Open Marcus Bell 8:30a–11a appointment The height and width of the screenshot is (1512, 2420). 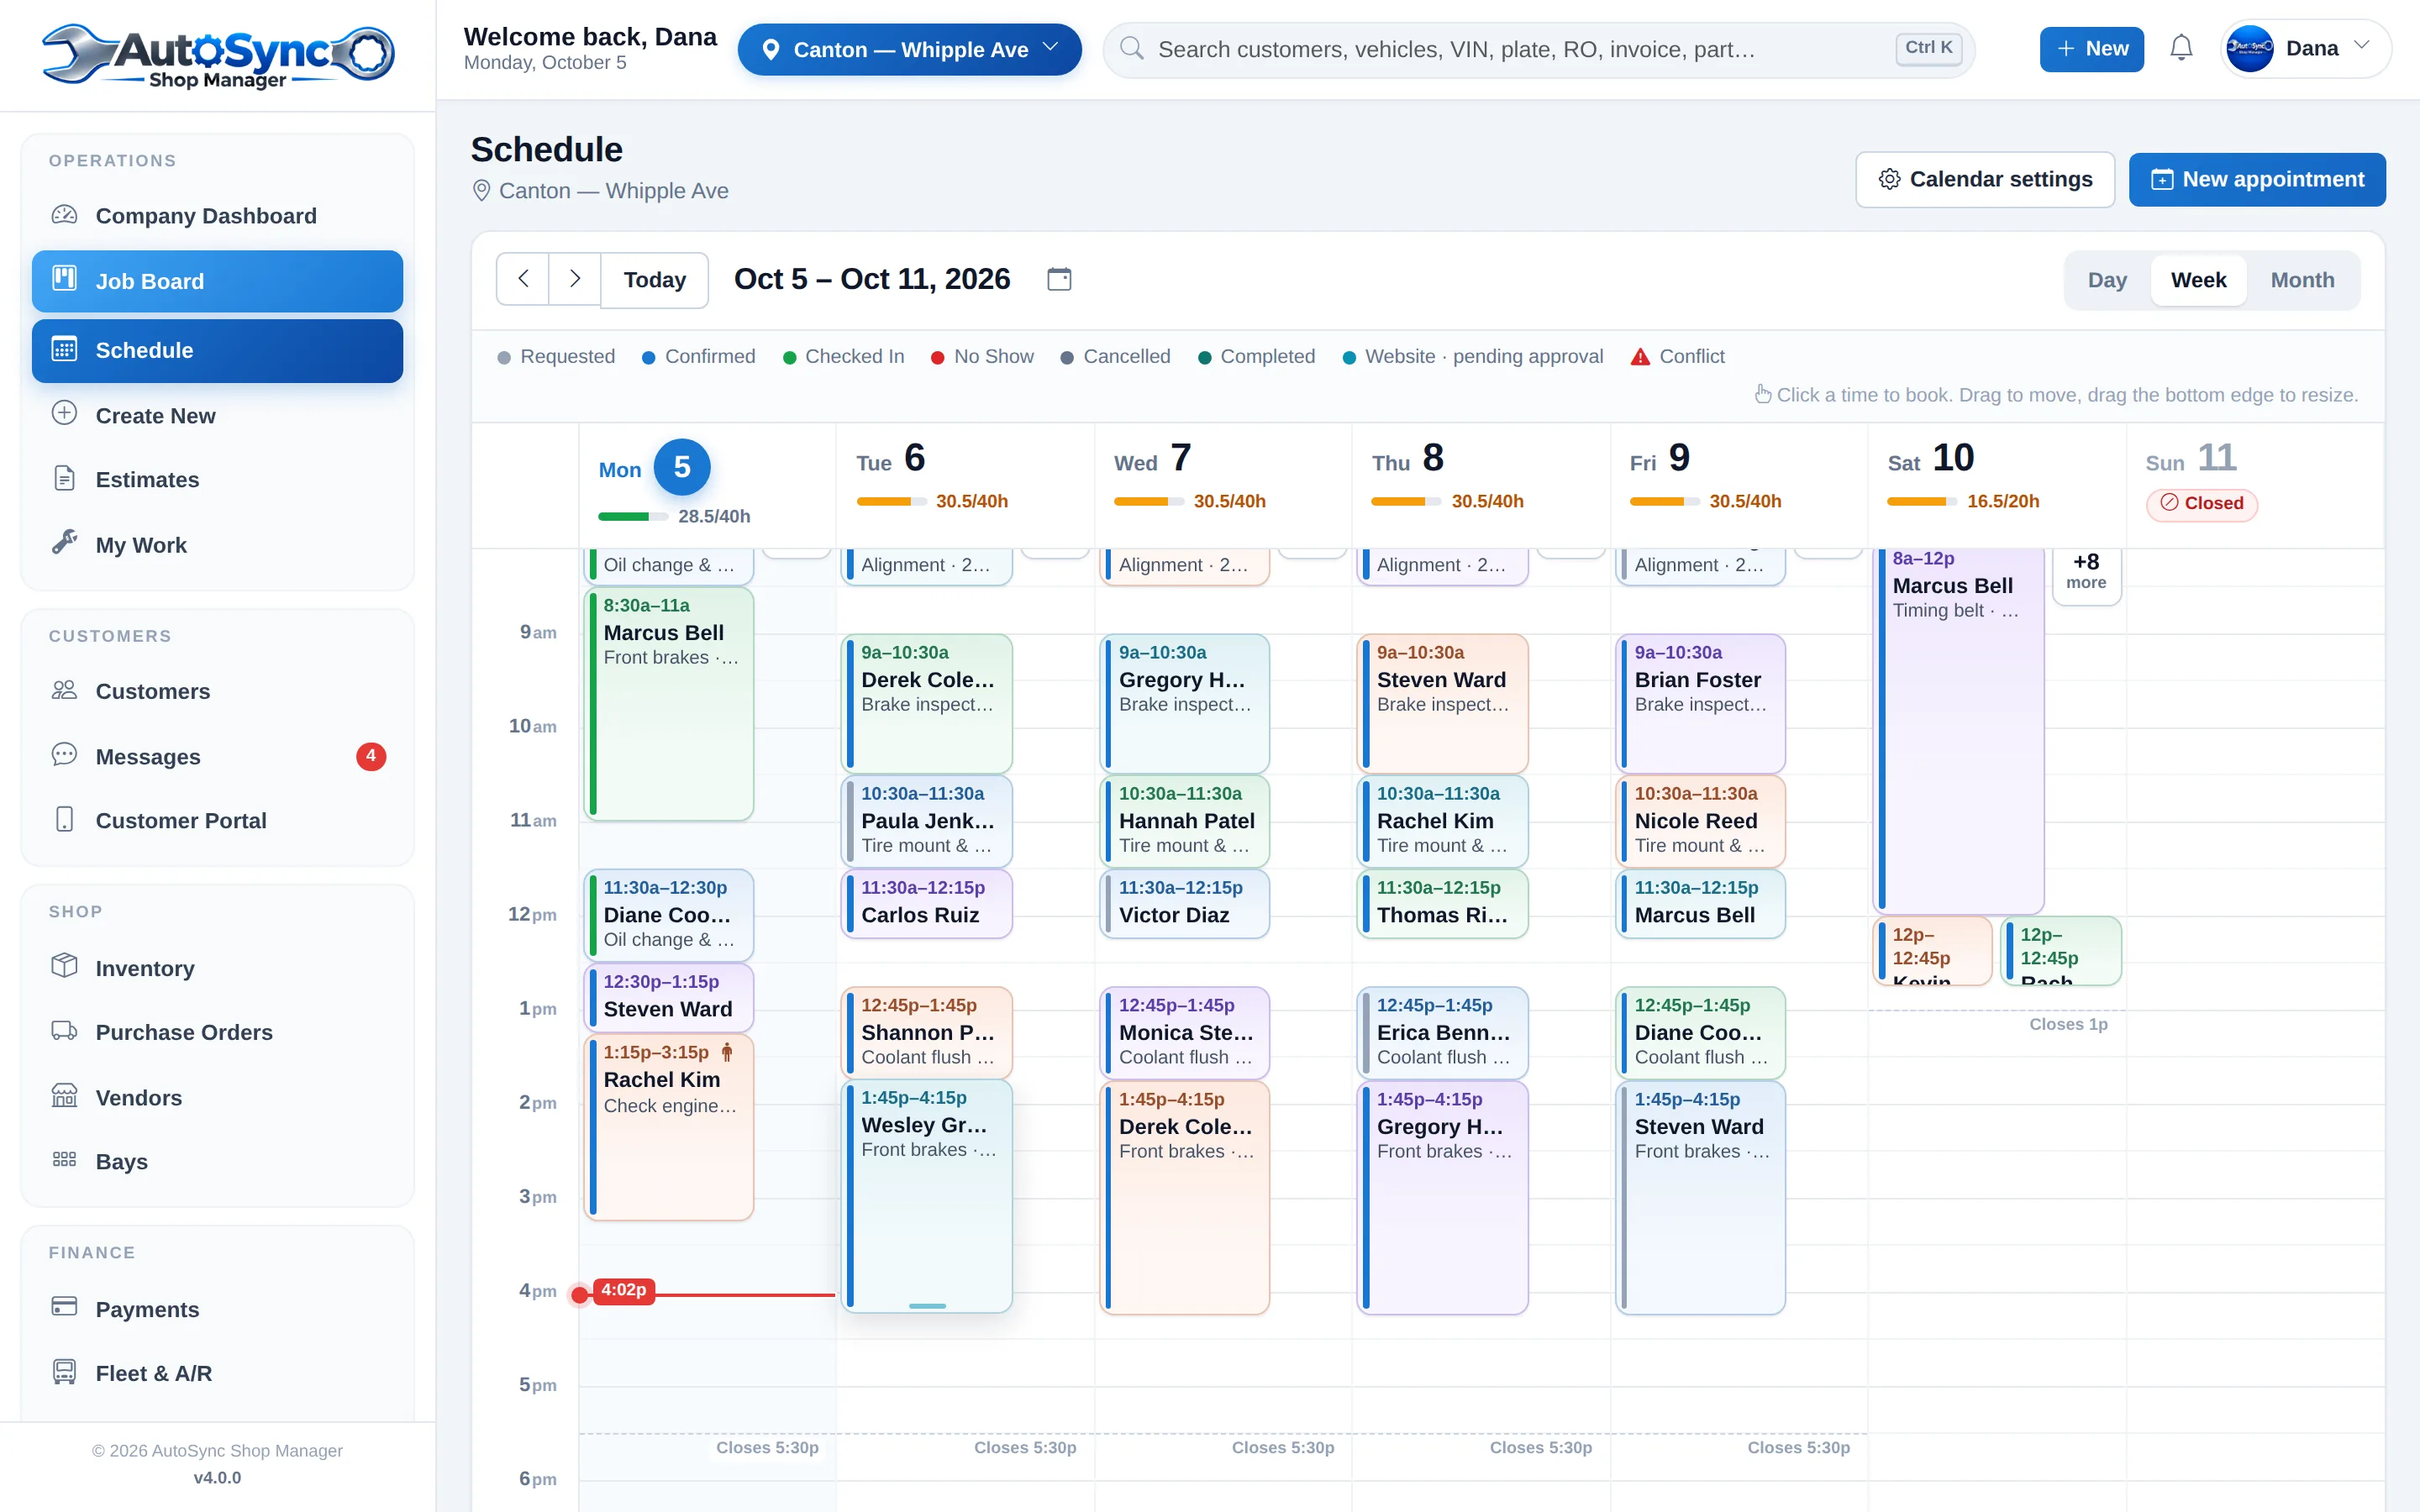[669, 703]
